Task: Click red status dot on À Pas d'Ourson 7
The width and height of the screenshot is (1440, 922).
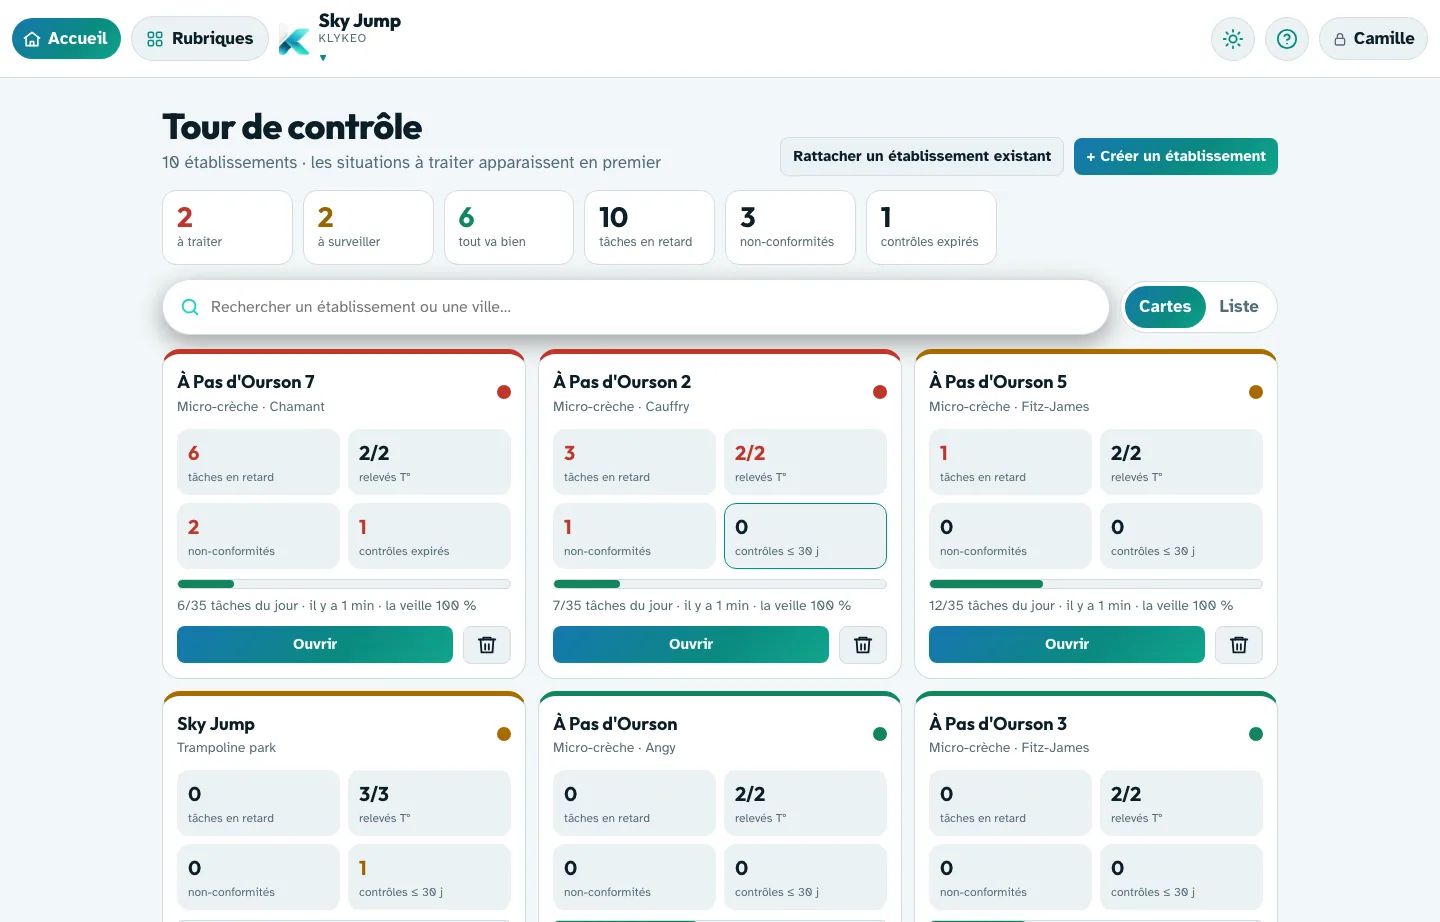Action: pyautogui.click(x=504, y=392)
